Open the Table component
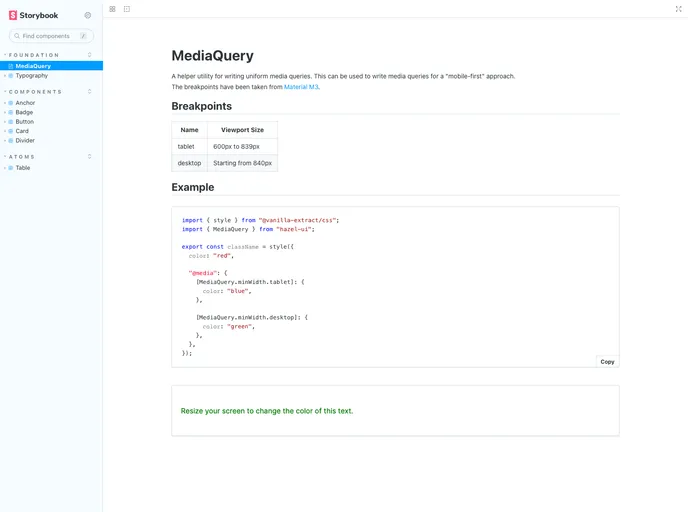This screenshot has width=688, height=512. (x=23, y=168)
